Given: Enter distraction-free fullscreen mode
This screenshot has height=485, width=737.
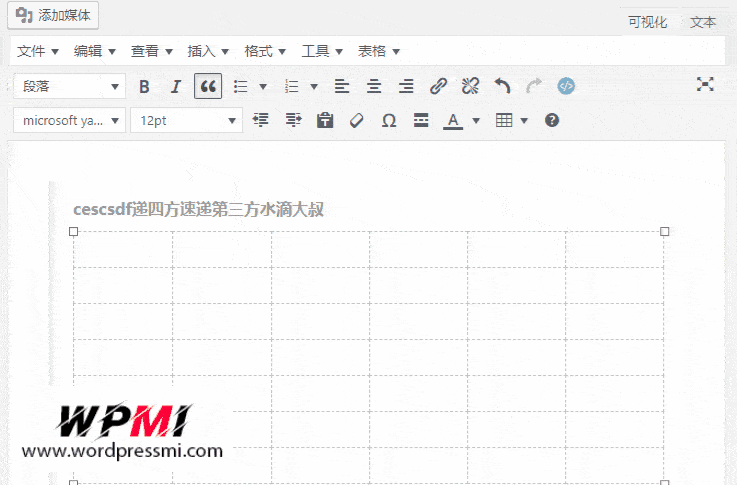Looking at the screenshot, I should tap(705, 85).
